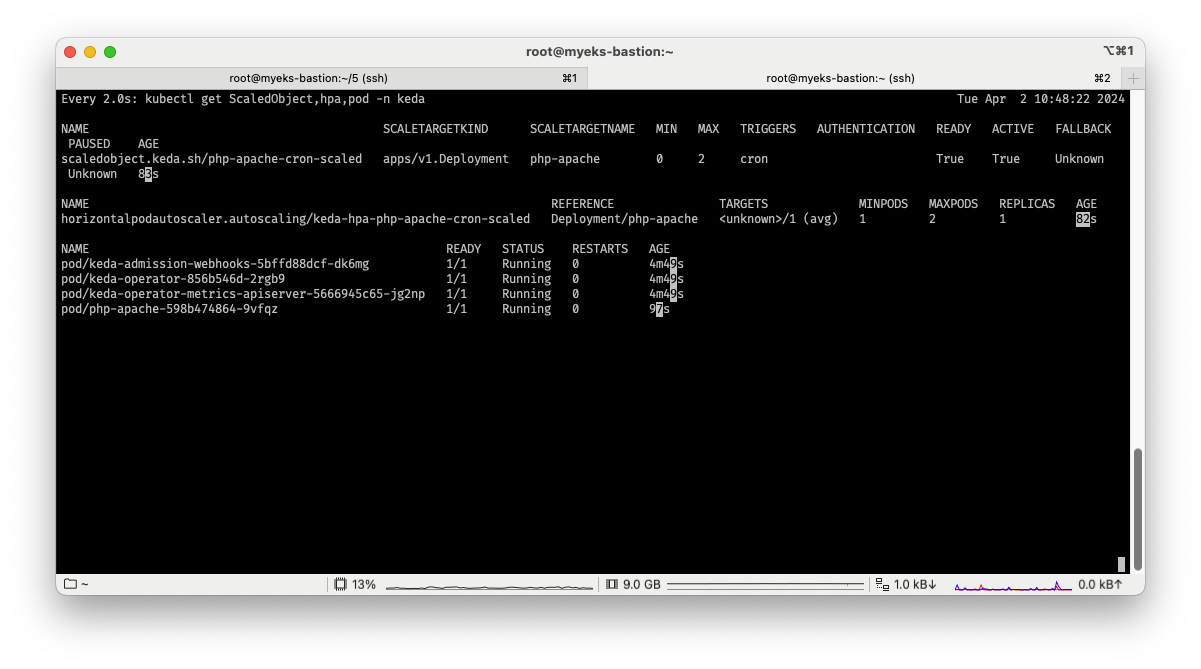Click the watch command line header text

coord(243,99)
